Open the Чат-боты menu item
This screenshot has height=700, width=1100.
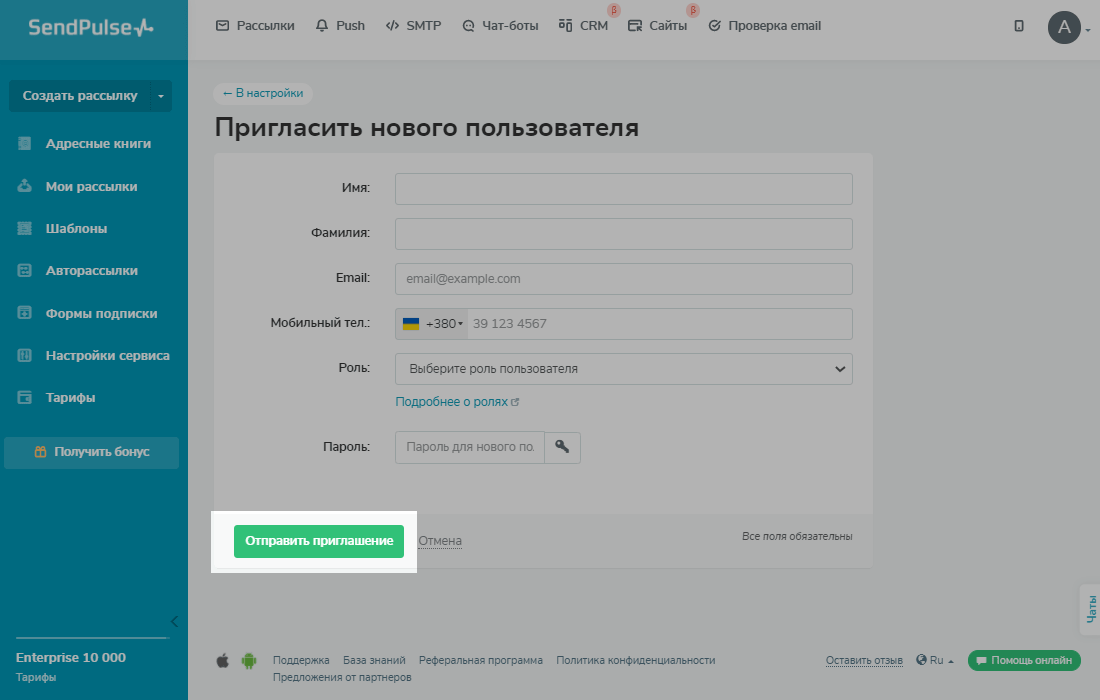[x=500, y=26]
